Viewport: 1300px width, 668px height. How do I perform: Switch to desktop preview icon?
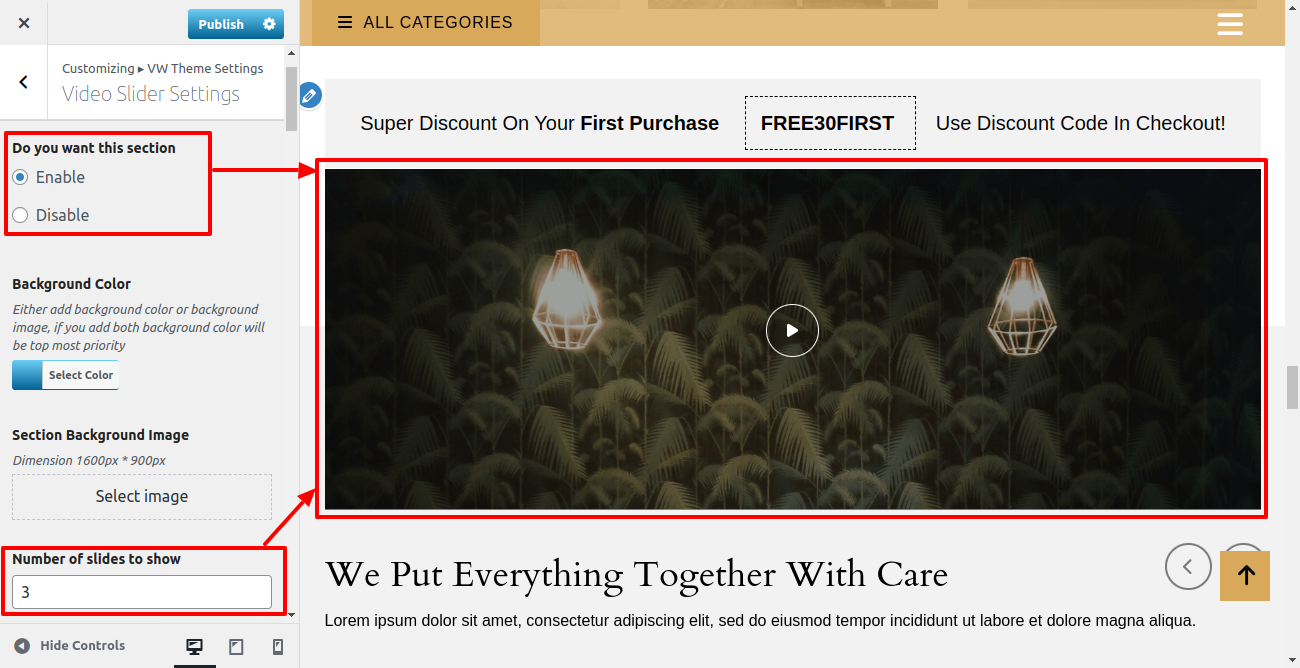point(195,647)
